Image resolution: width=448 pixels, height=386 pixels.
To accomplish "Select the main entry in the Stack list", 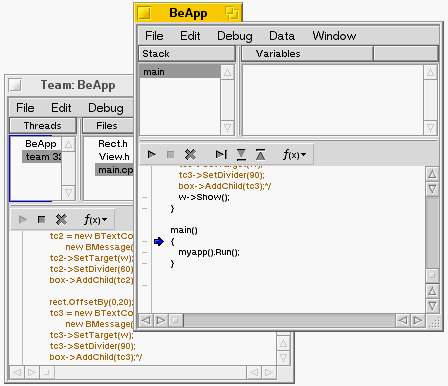I will (180, 72).
